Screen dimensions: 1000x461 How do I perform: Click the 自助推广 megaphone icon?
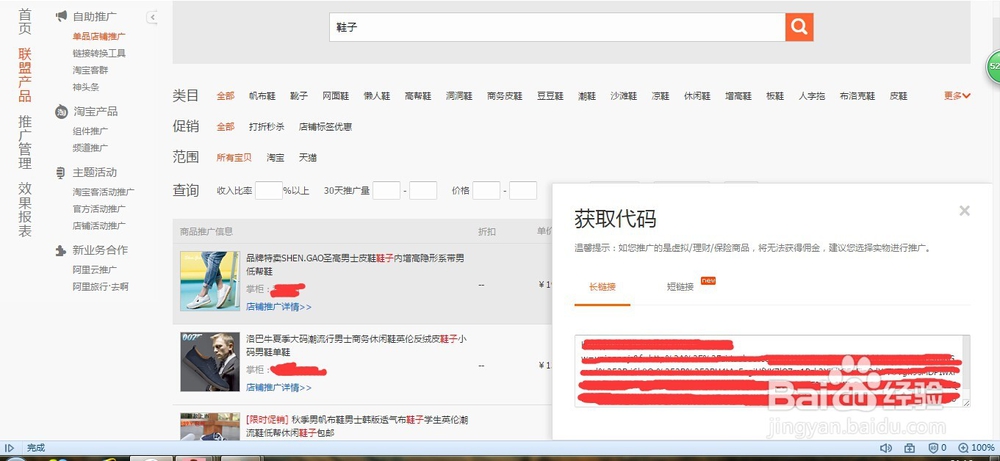point(61,16)
